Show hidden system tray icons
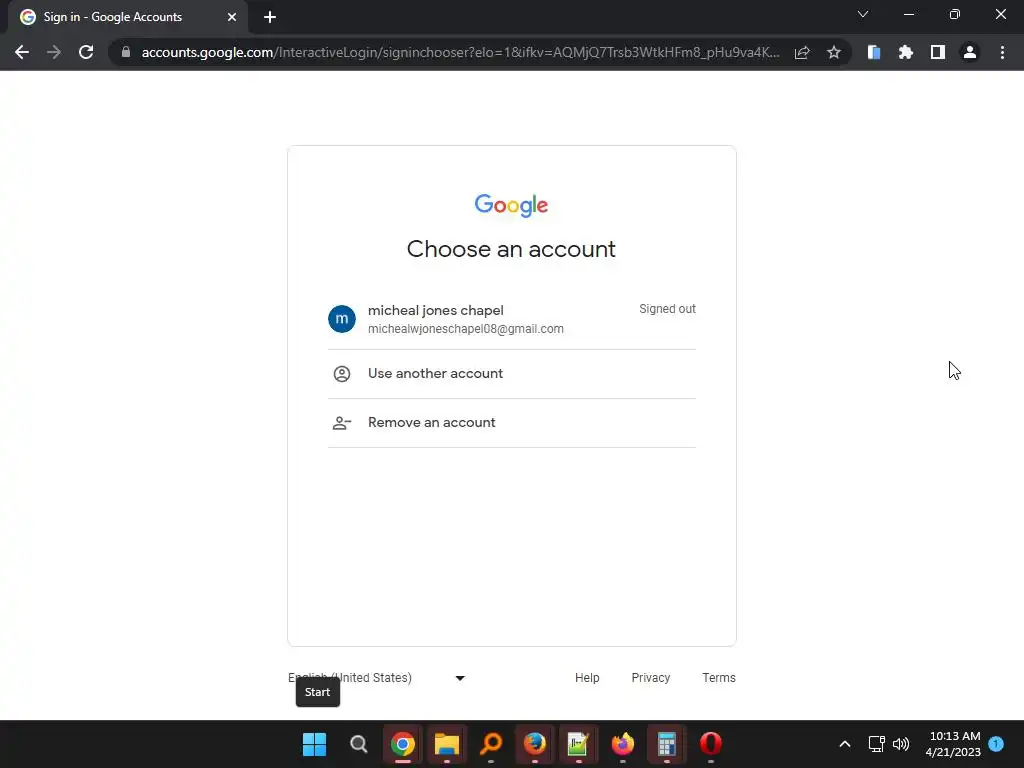This screenshot has height=768, width=1024. coord(844,744)
